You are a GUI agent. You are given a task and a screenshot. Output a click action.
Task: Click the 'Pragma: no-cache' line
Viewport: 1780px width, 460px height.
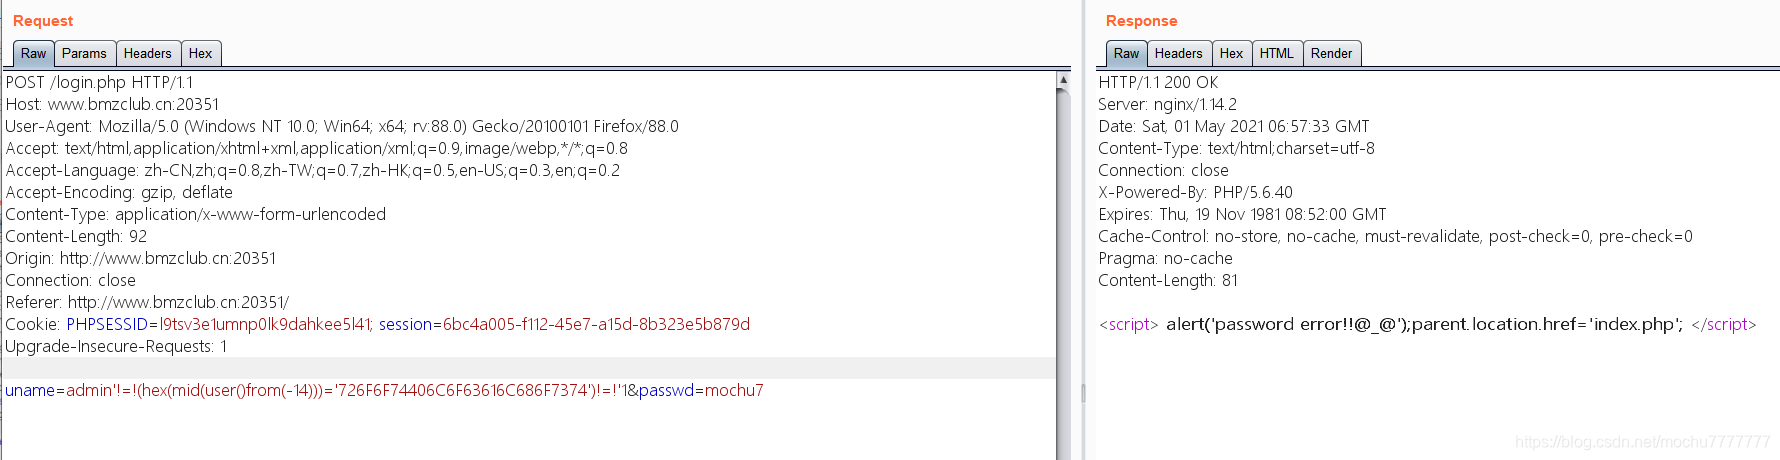point(1165,258)
